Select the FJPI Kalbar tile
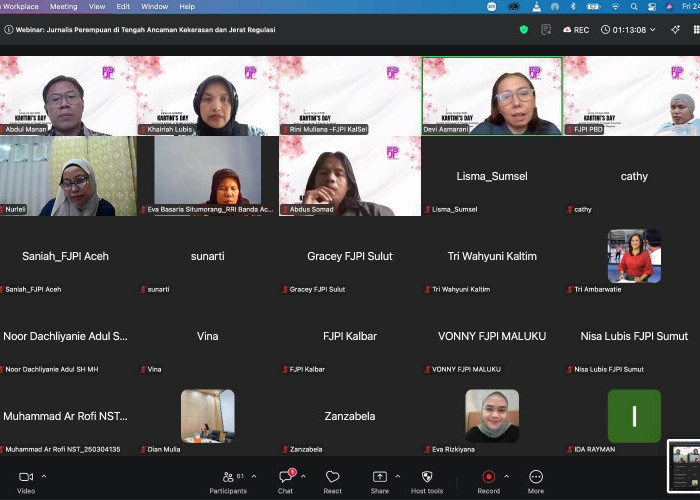700x500 pixels. [x=350, y=336]
